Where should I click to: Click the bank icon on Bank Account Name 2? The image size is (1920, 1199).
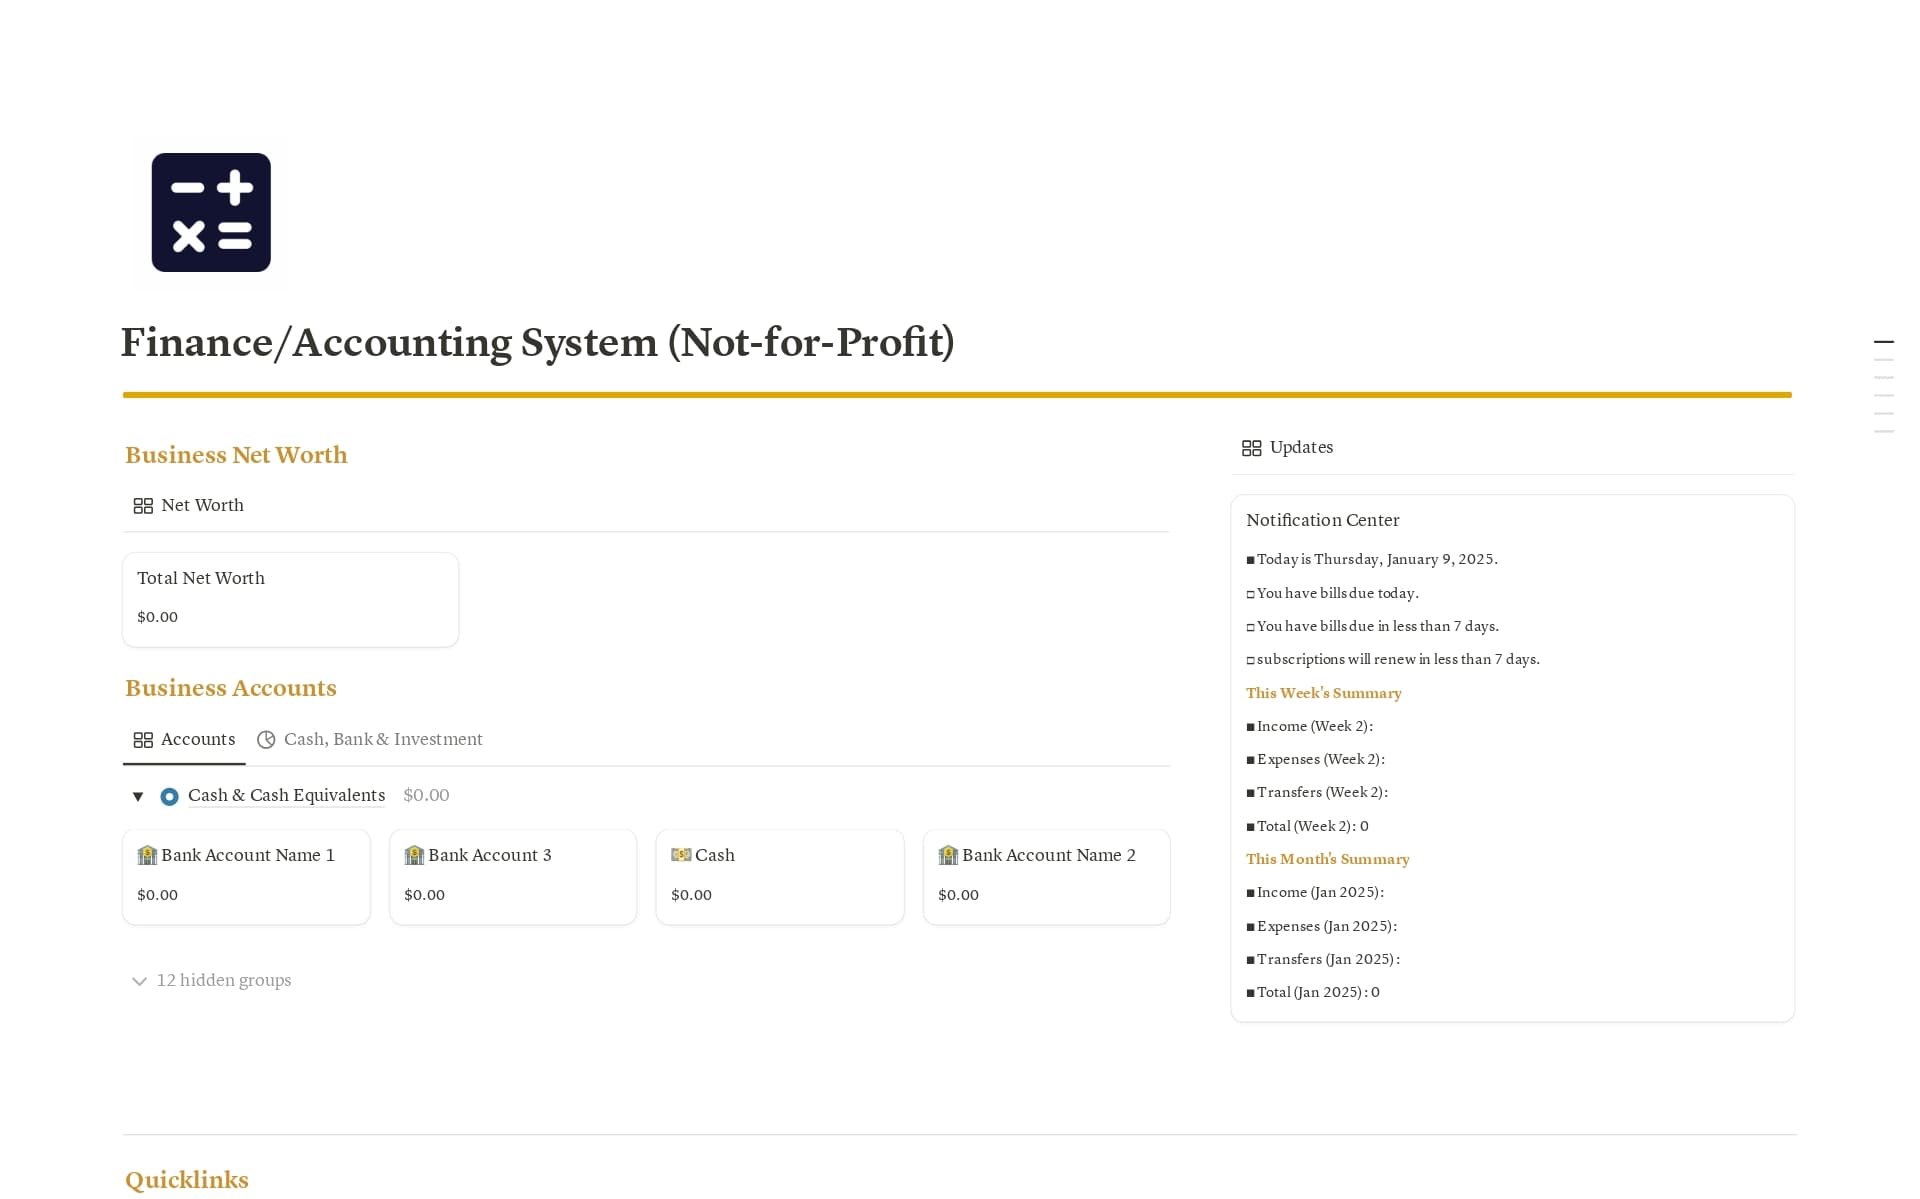pos(947,855)
